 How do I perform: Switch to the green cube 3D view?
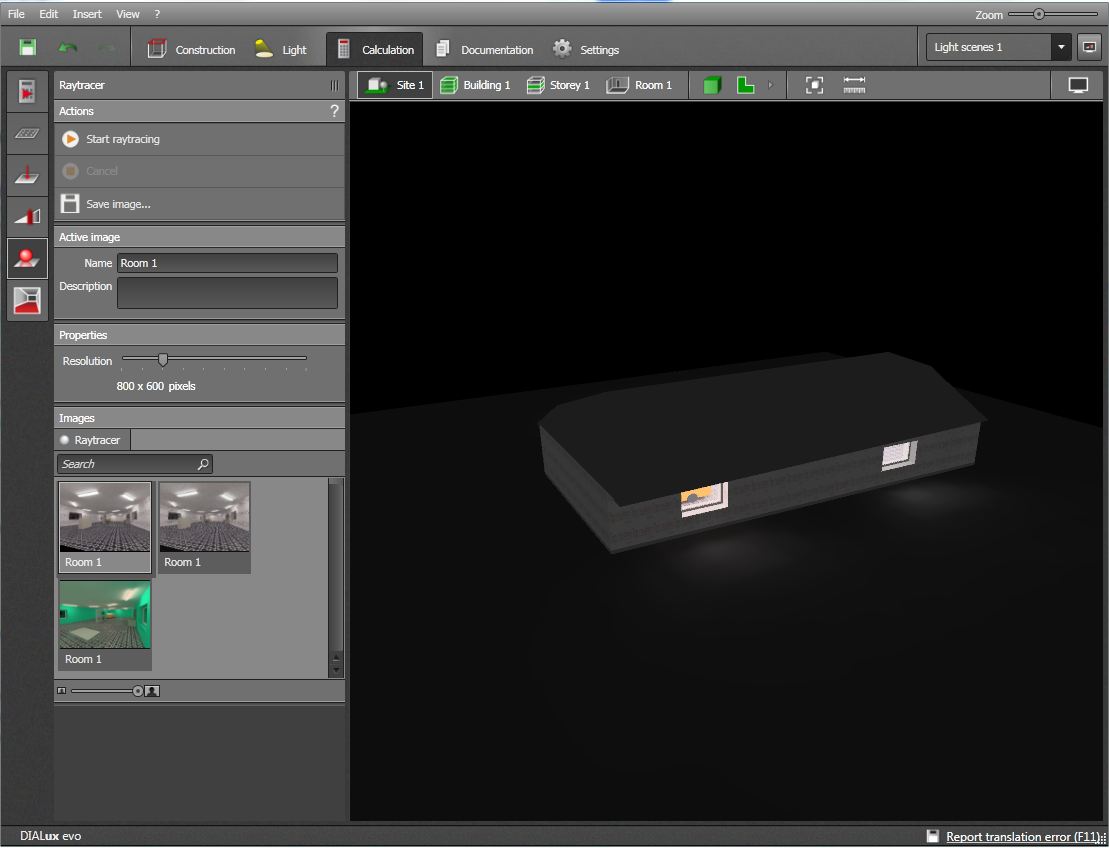(x=712, y=85)
